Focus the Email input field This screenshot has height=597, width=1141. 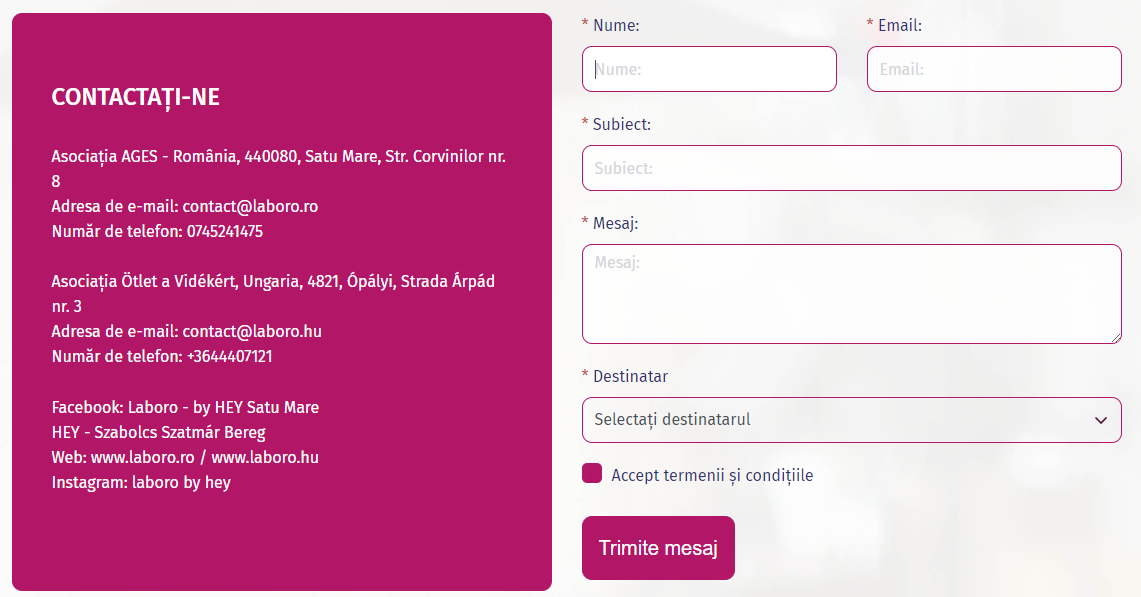click(993, 69)
